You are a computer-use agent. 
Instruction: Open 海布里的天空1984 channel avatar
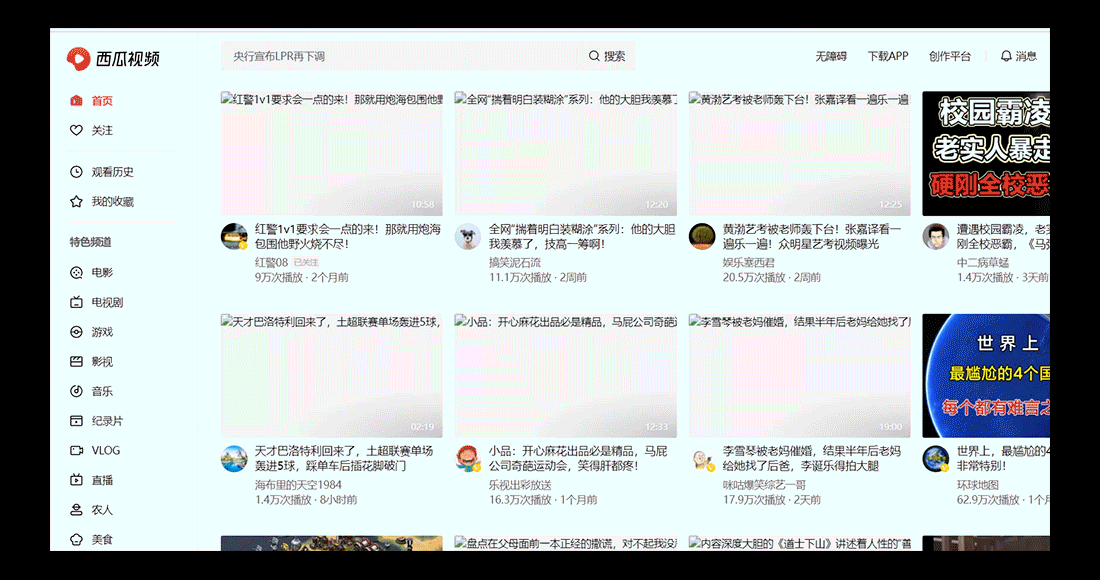234,459
